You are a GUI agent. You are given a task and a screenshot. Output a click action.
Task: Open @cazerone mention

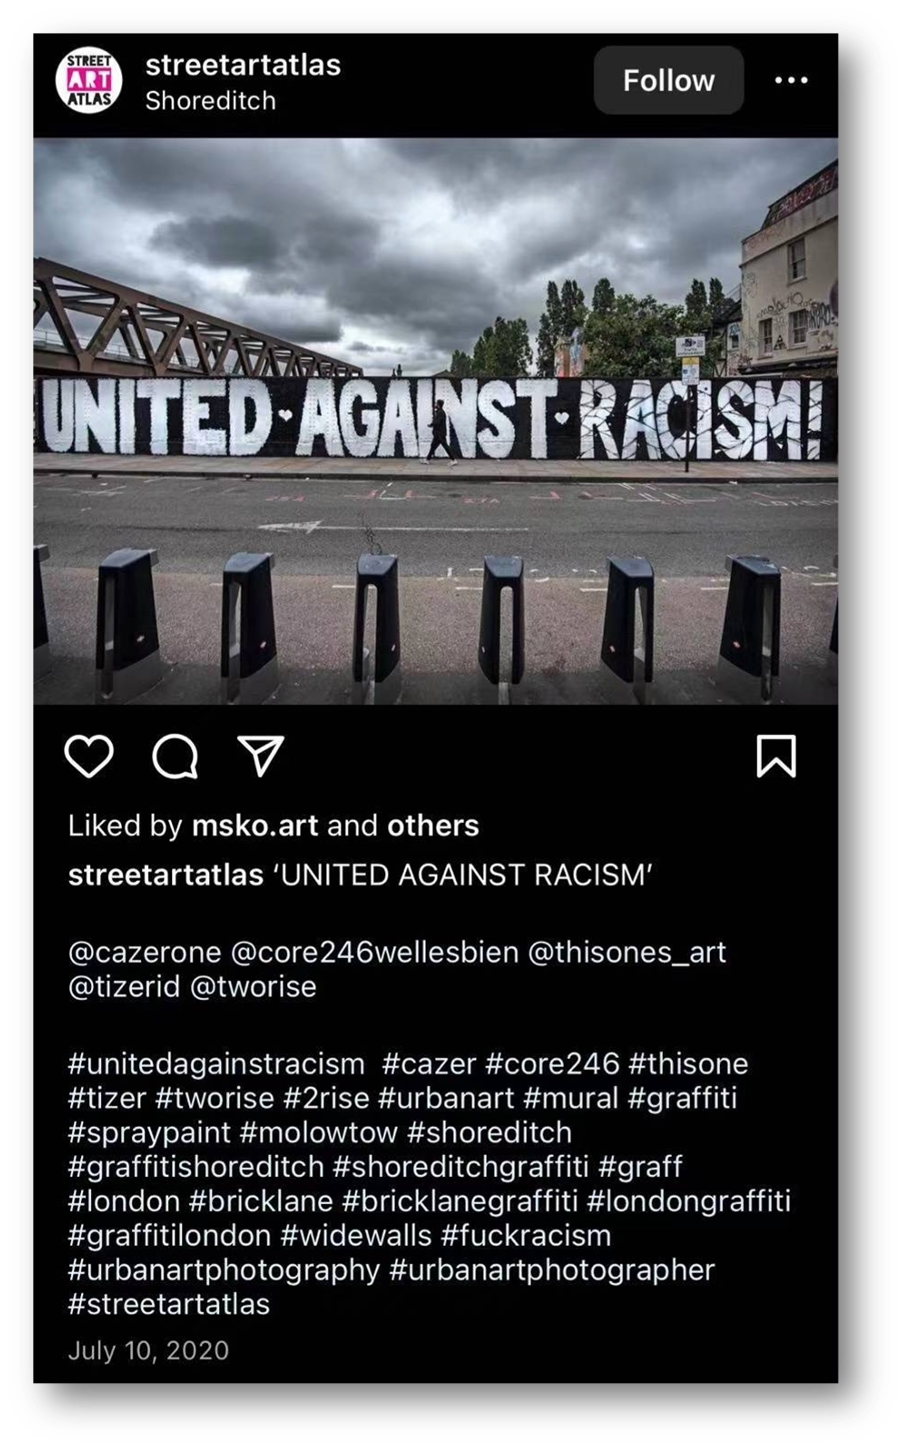tap(145, 952)
